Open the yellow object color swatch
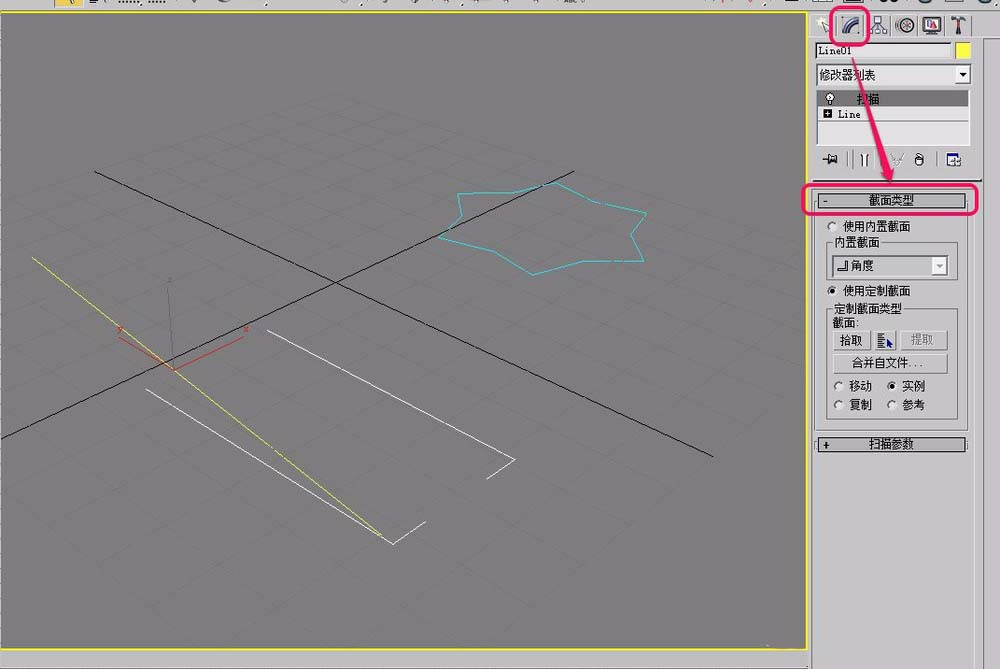 coord(963,50)
